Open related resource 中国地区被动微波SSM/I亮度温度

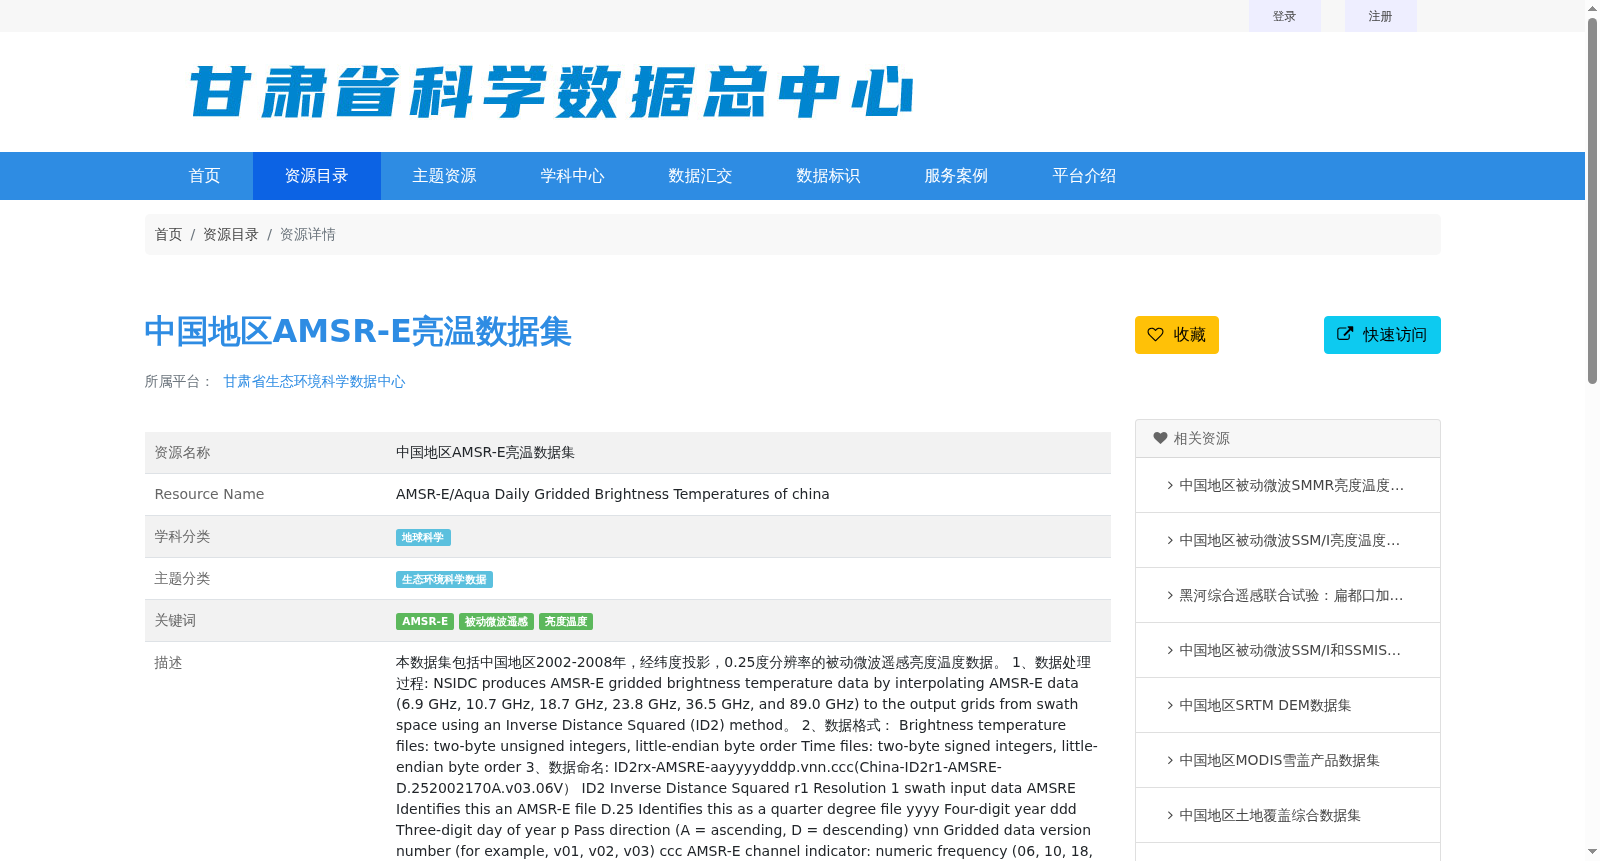[1289, 540]
